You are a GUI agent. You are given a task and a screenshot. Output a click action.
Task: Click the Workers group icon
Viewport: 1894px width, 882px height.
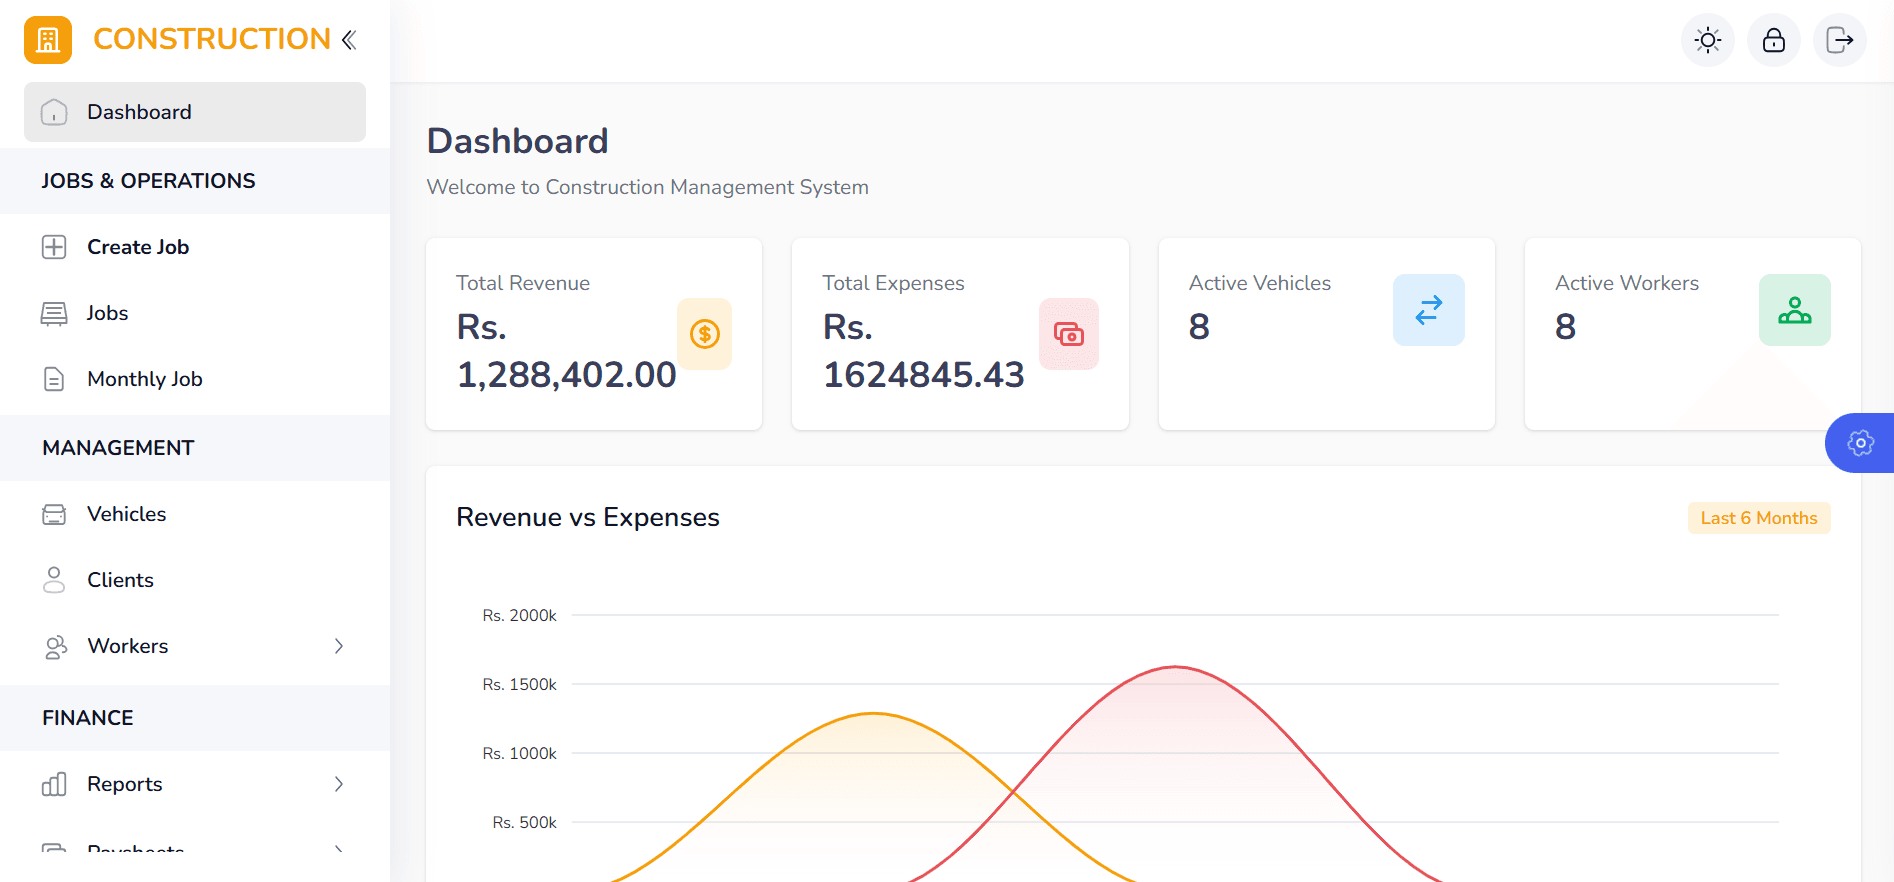(x=55, y=647)
